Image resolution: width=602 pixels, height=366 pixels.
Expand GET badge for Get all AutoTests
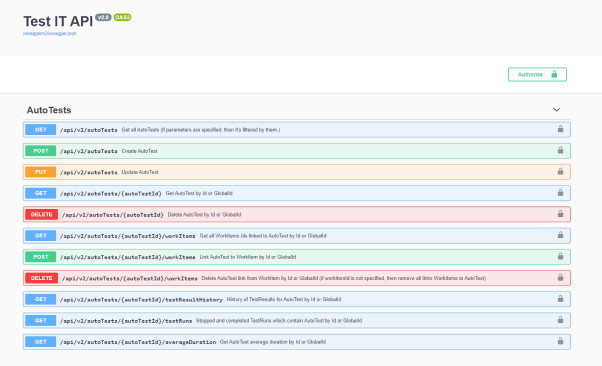click(41, 130)
